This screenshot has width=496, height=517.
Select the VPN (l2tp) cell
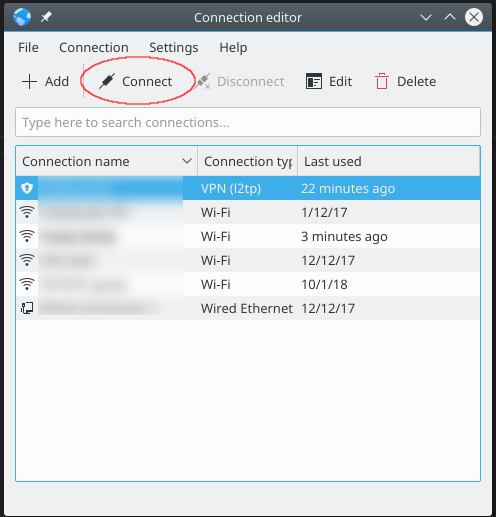[231, 188]
